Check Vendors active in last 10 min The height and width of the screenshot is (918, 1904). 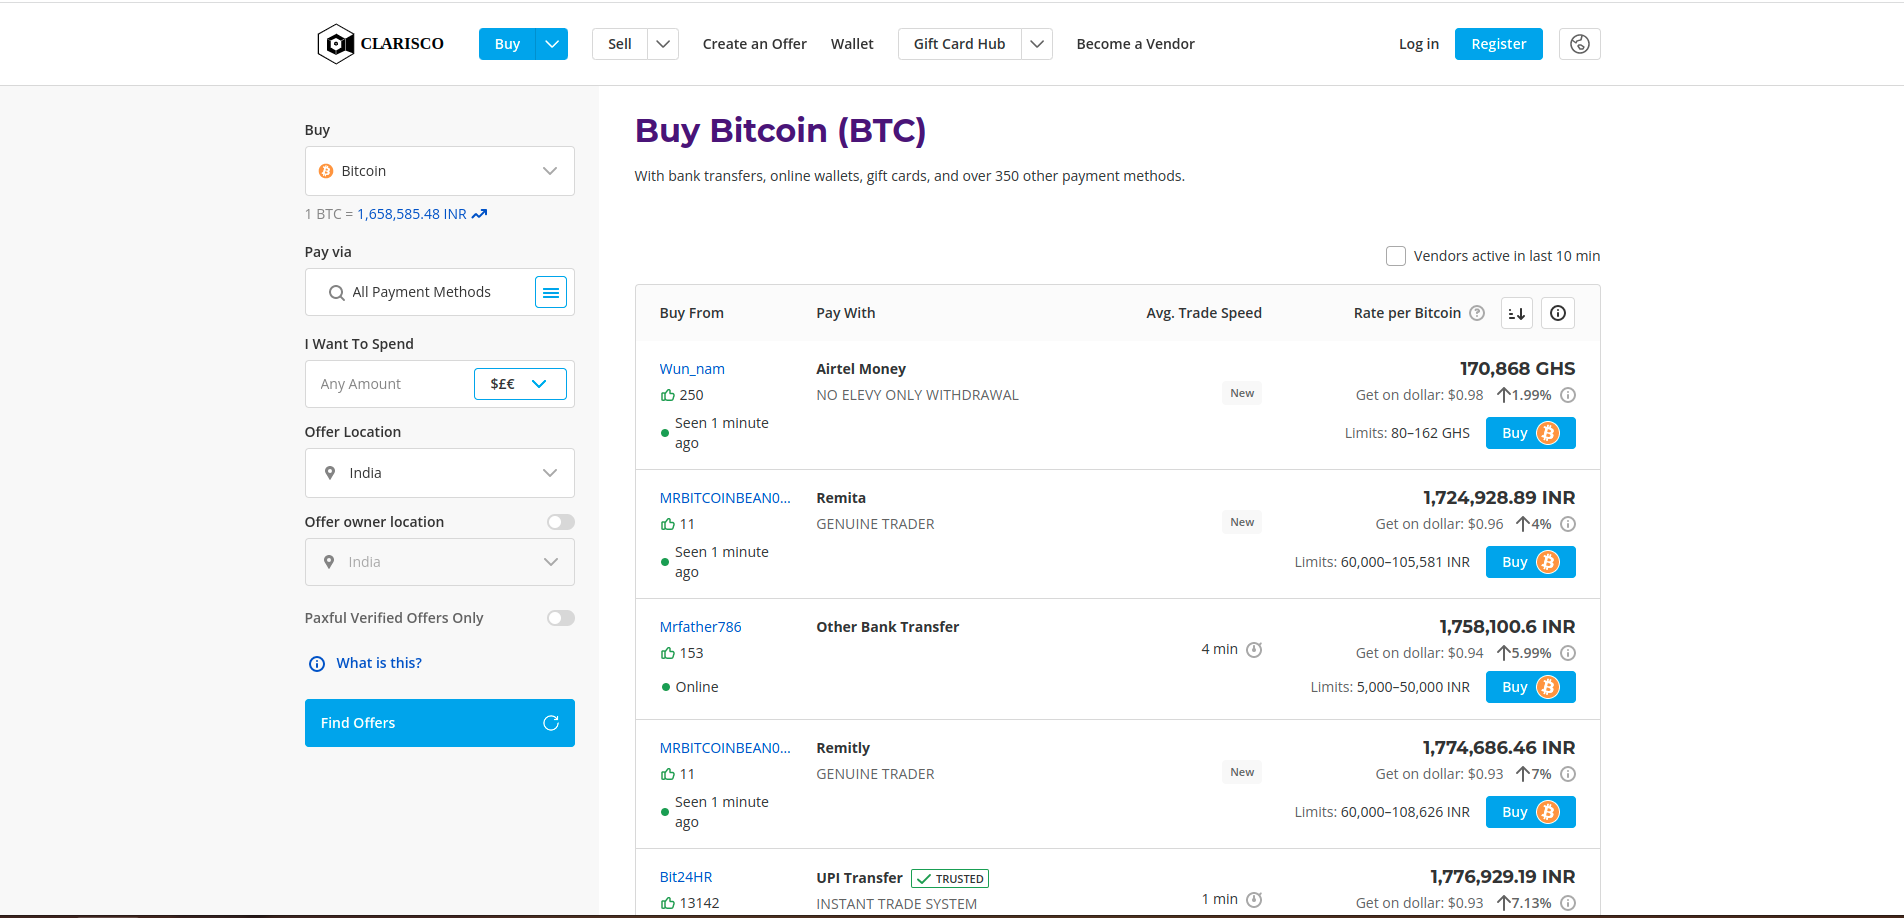[x=1396, y=256]
